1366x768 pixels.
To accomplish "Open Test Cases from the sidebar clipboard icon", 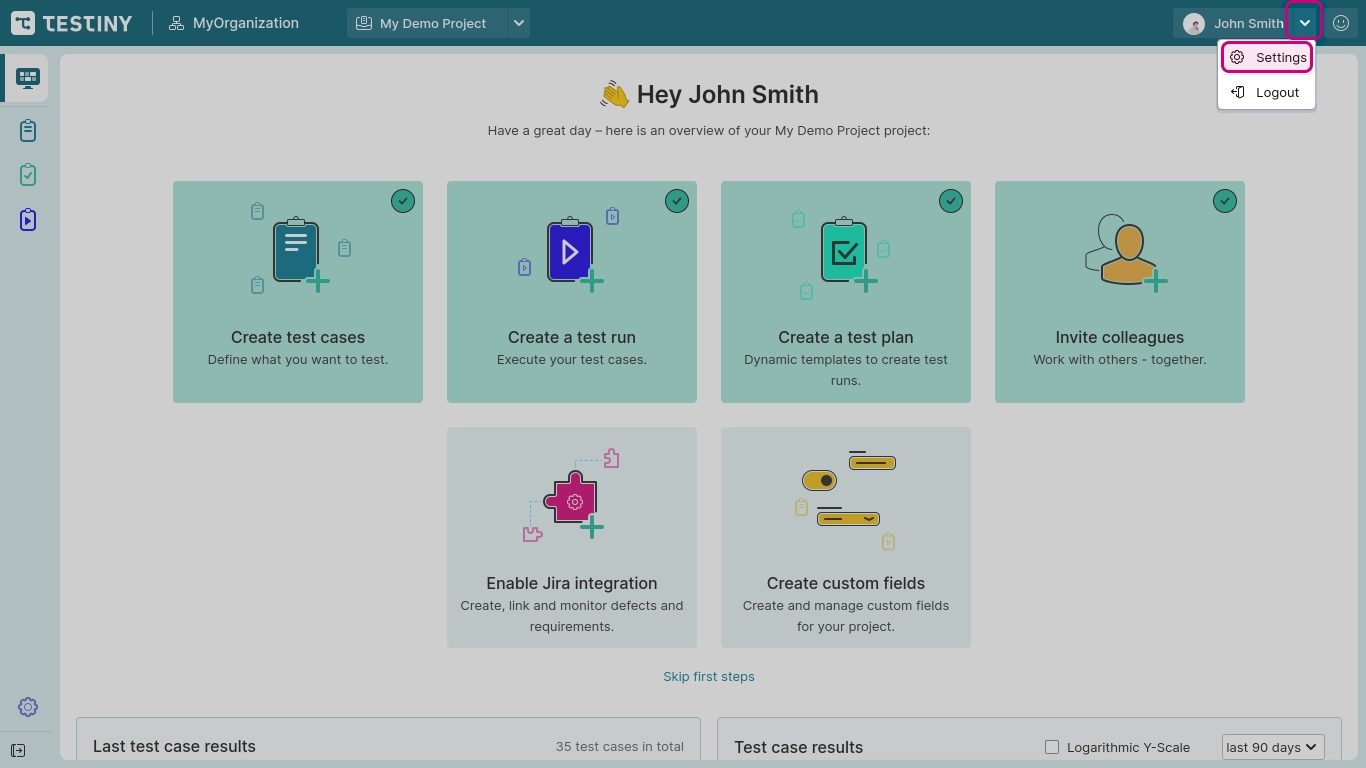I will coord(27,131).
